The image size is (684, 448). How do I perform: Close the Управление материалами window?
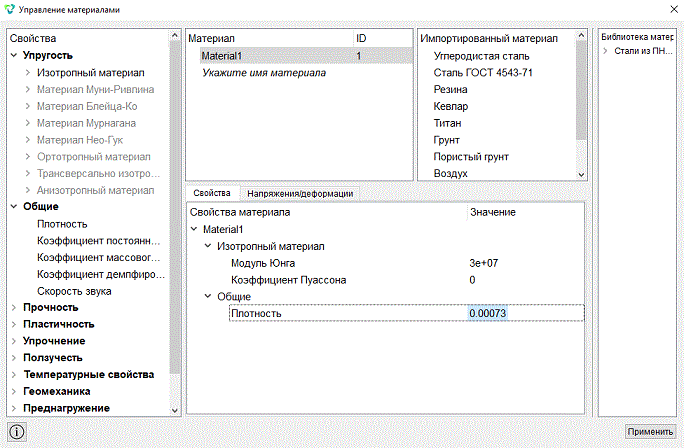674,9
